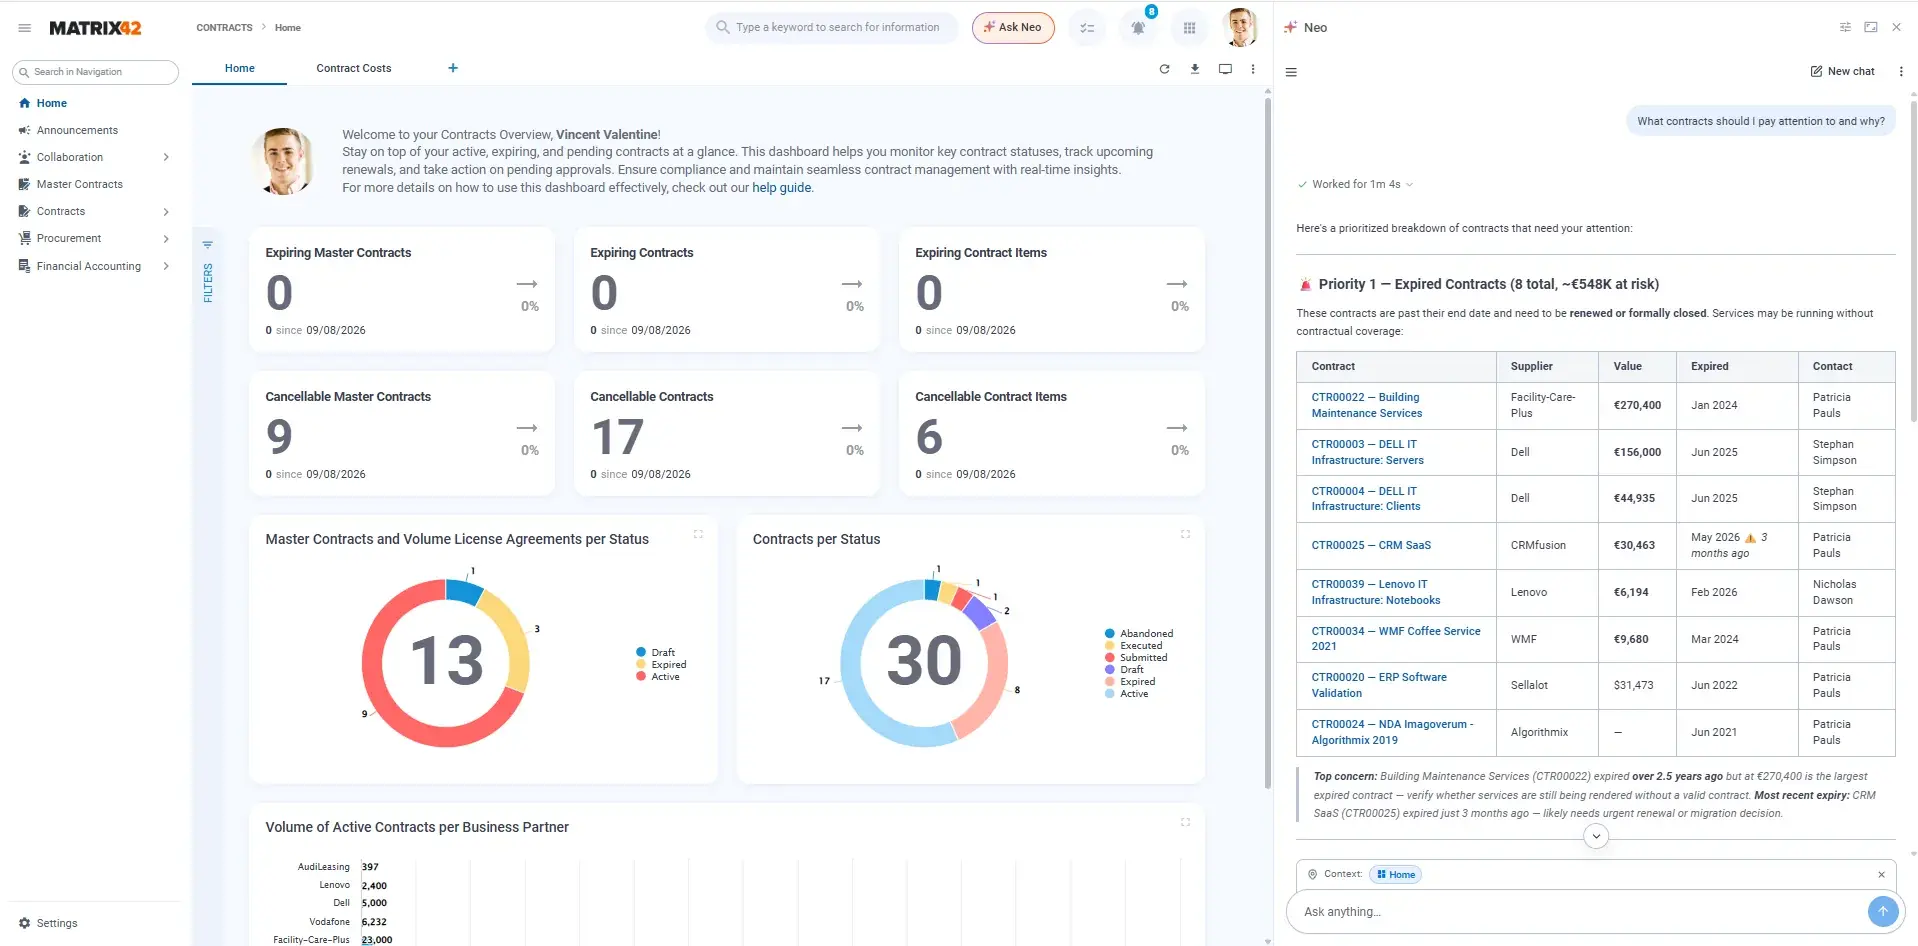Open CTR00025 CRM SaaS contract link
Viewport: 1918px width, 946px height.
(x=1371, y=545)
